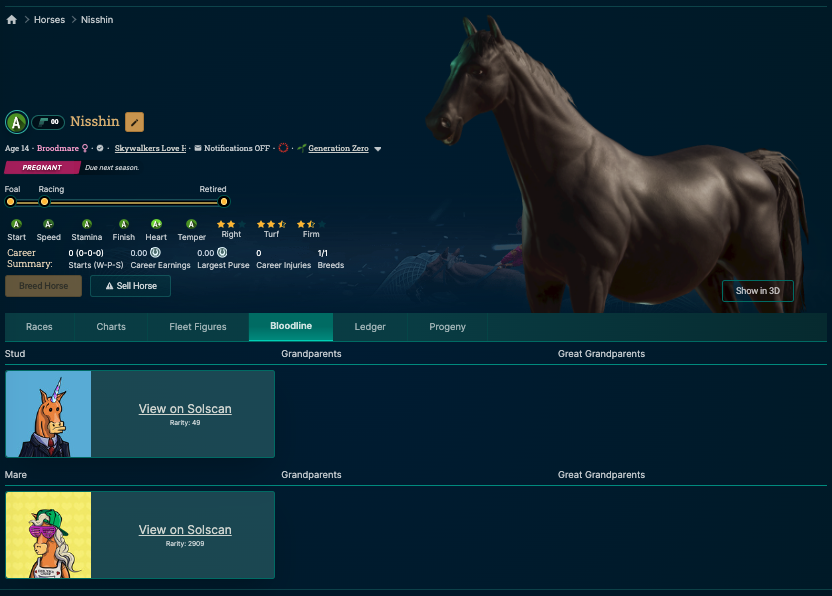
Task: Click the red dotted circle icon
Action: (283, 148)
